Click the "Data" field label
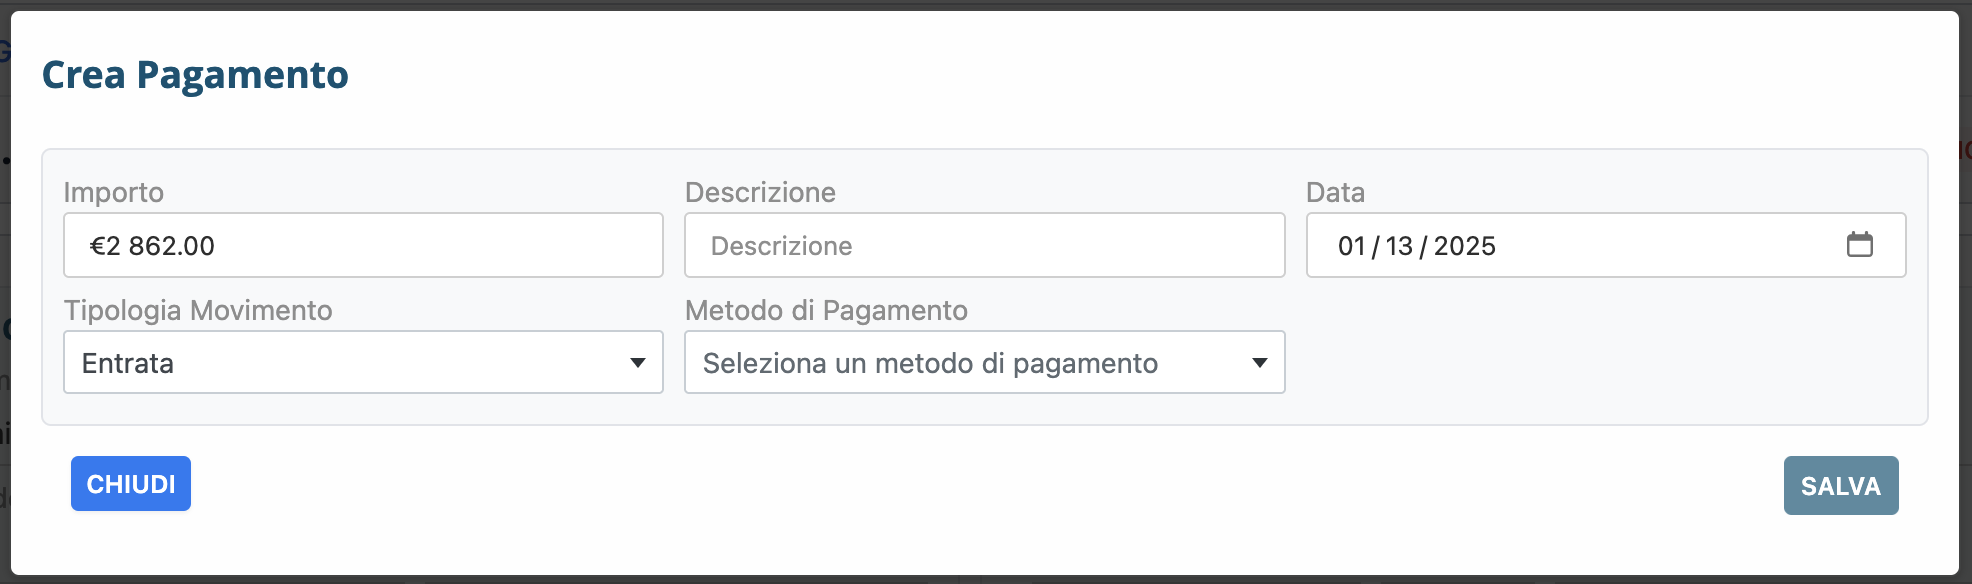The height and width of the screenshot is (584, 1972). (1335, 192)
